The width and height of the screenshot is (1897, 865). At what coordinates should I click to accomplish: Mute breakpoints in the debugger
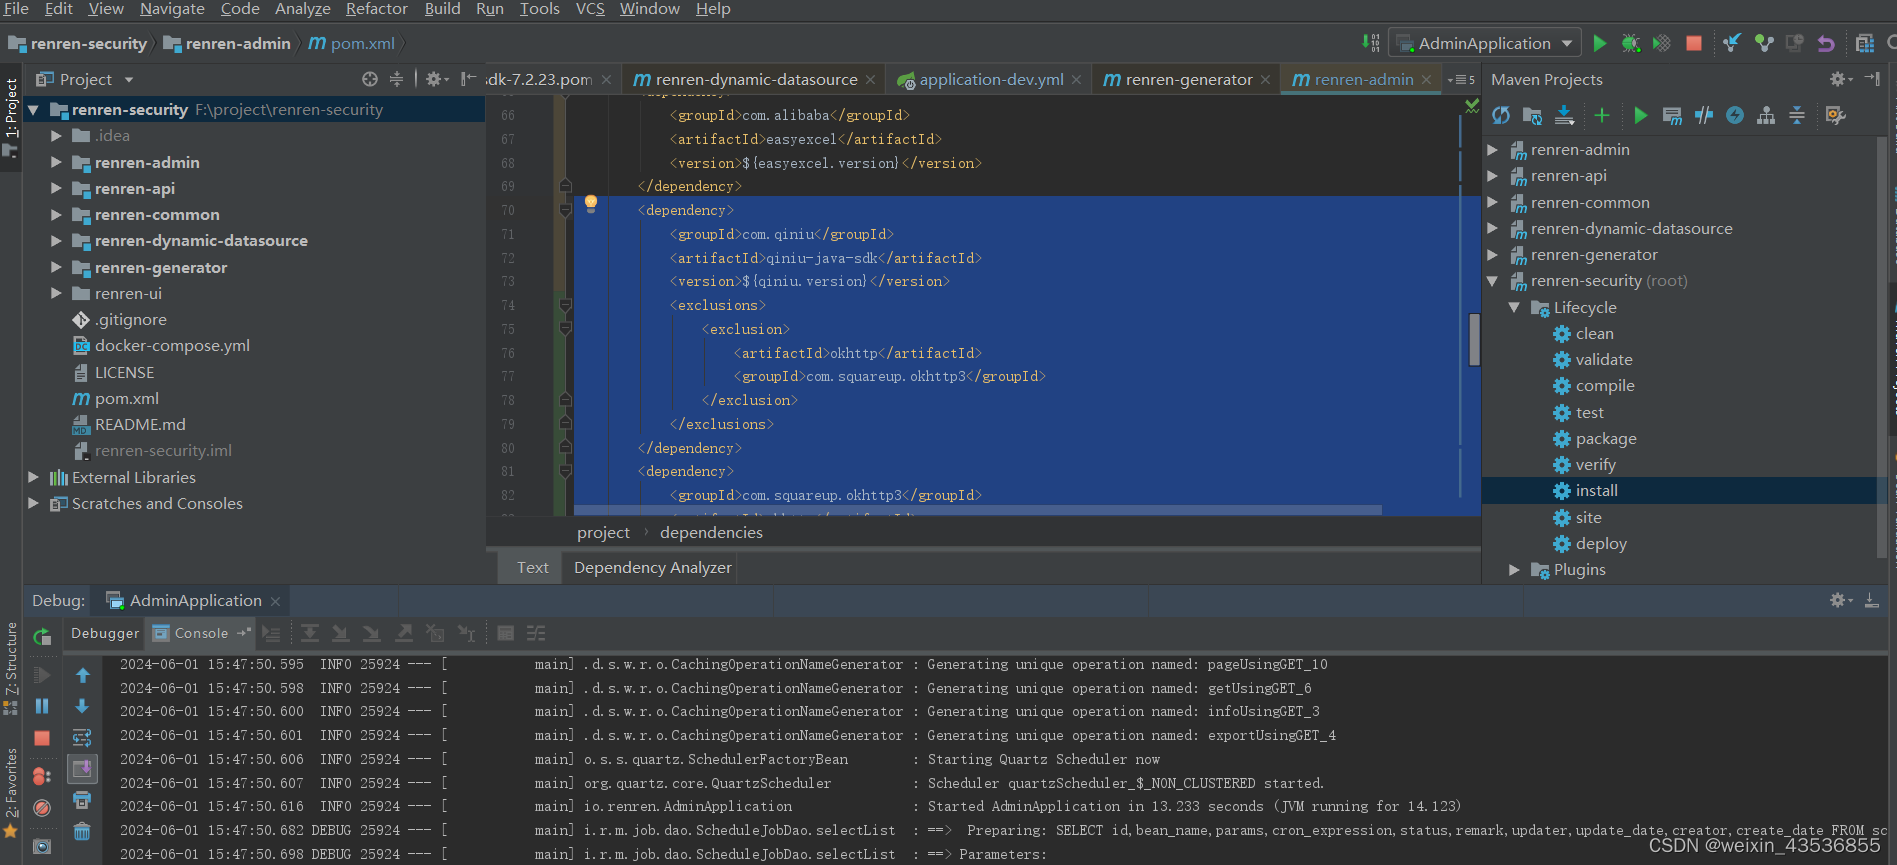tap(42, 808)
